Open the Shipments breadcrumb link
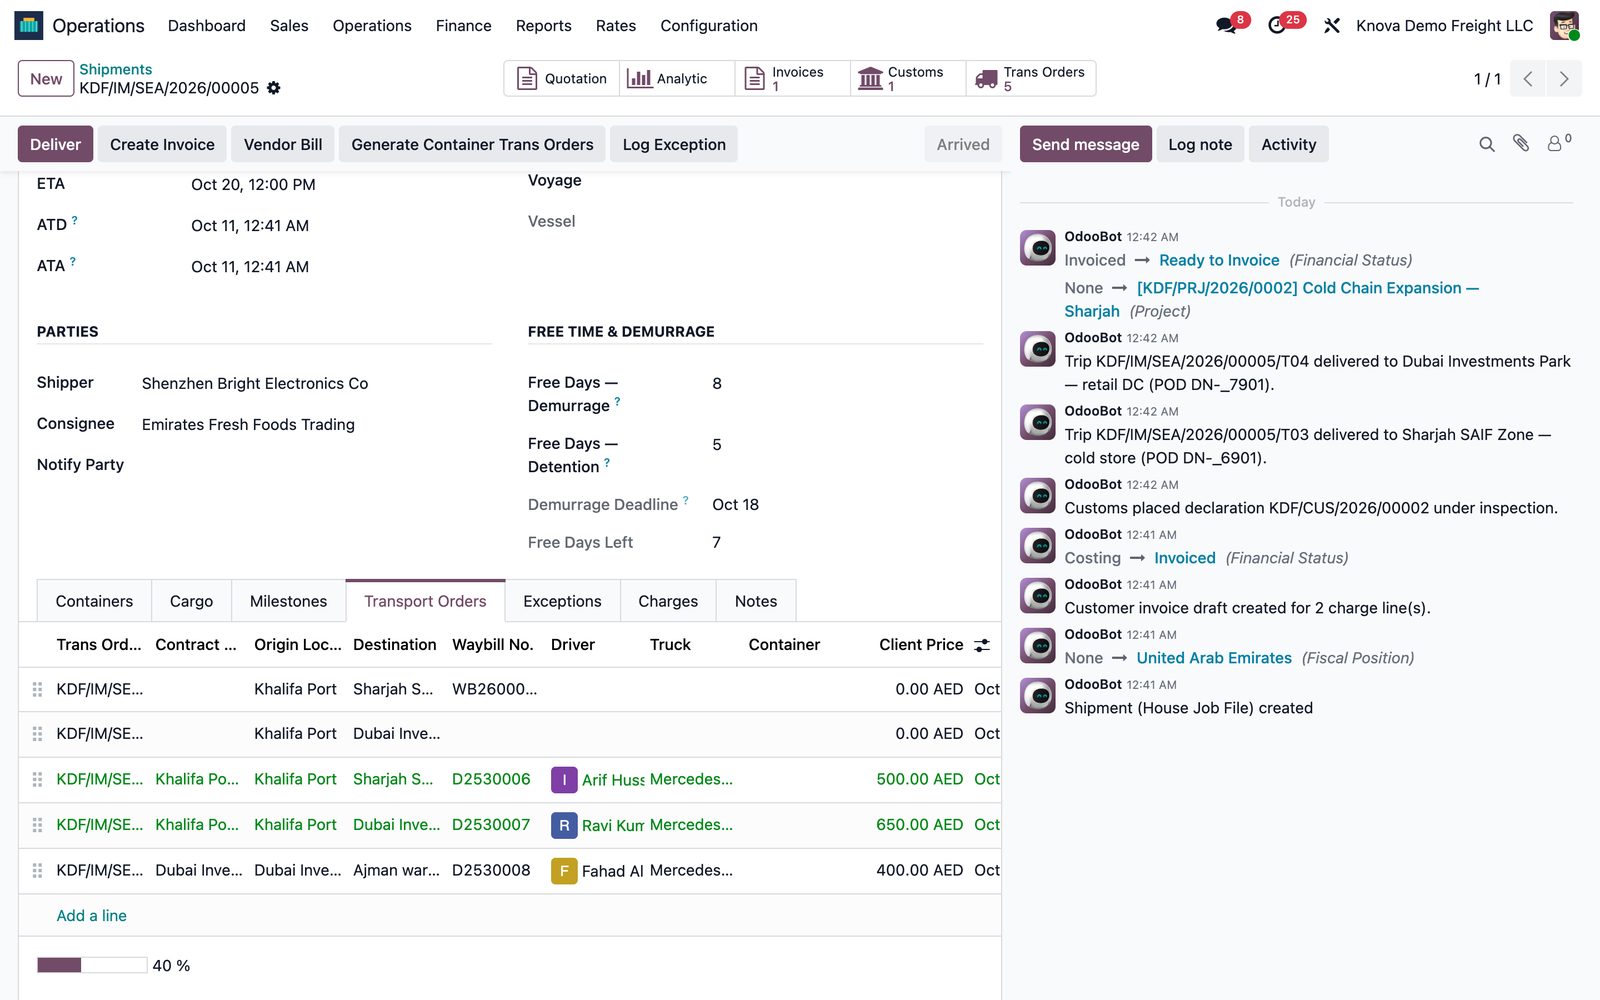The image size is (1600, 1000). [x=116, y=69]
